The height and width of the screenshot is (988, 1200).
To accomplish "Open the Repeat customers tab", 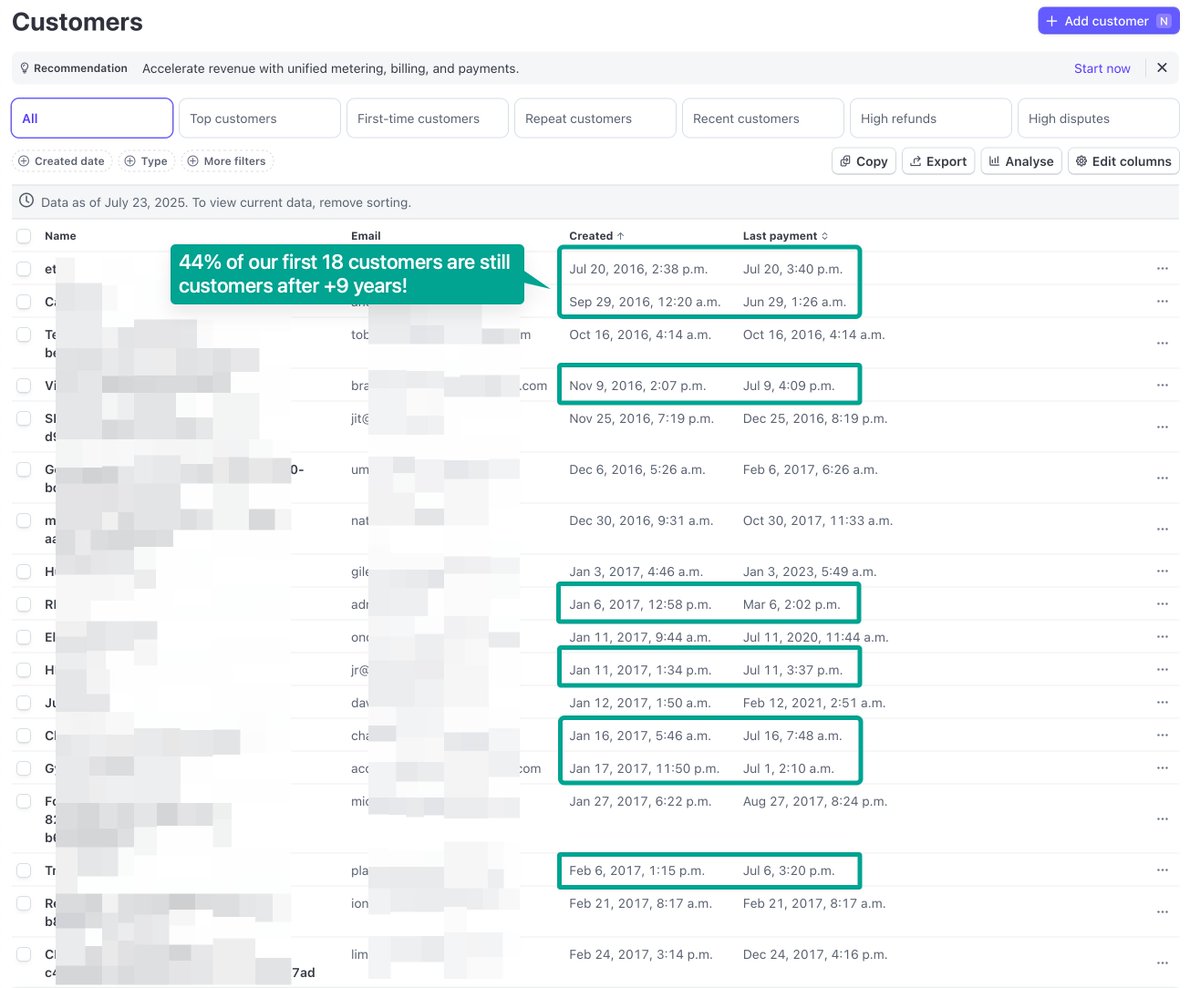I will coord(595,118).
